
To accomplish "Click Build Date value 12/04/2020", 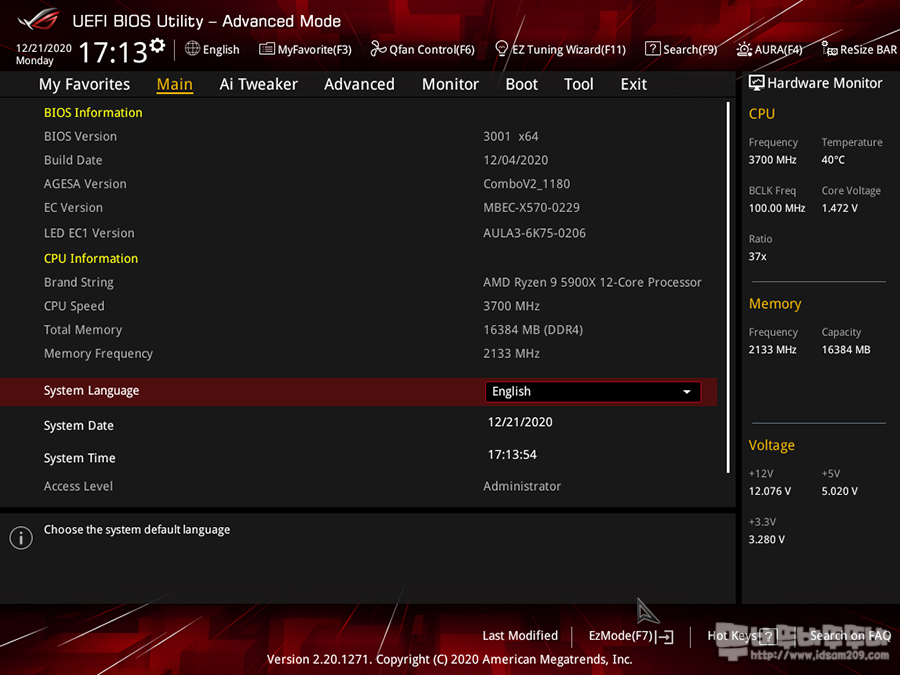I will tap(515, 160).
